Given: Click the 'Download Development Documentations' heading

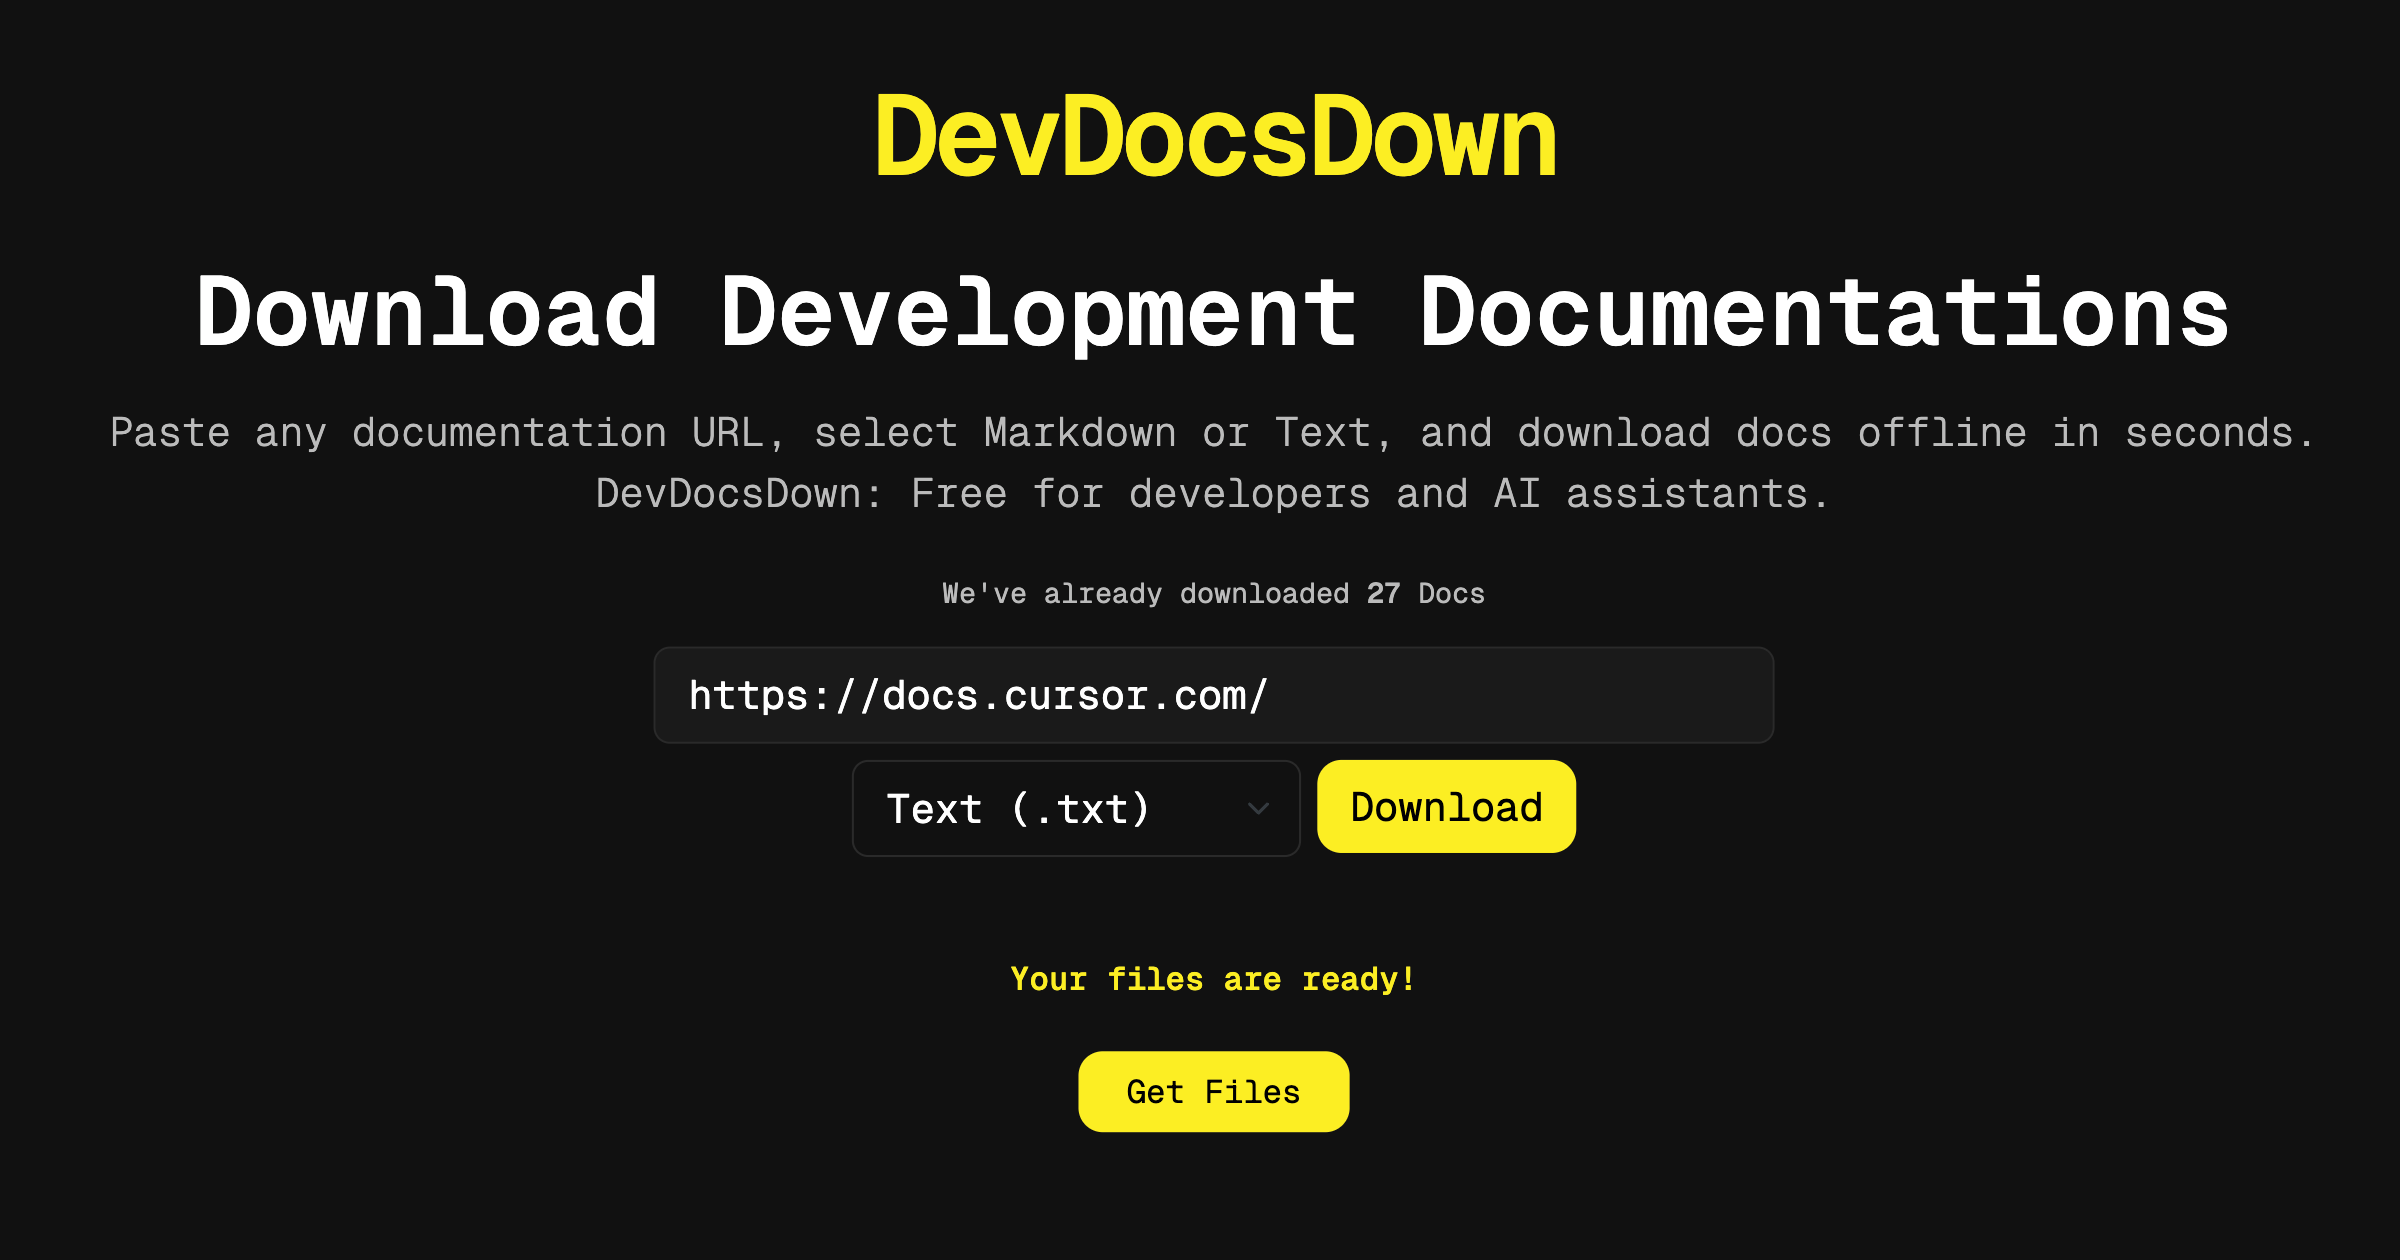Looking at the screenshot, I should click(x=1213, y=313).
